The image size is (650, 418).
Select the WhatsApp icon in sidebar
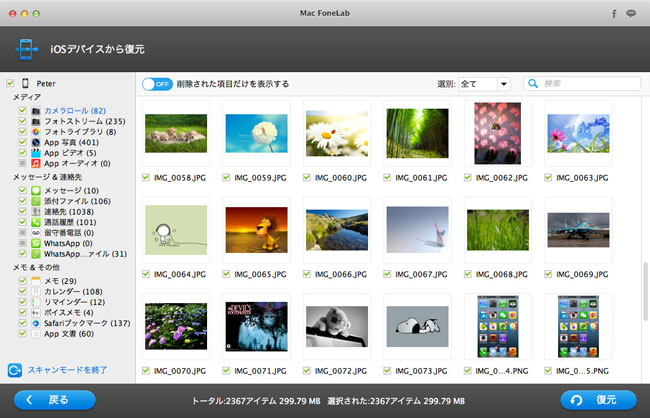click(x=35, y=242)
